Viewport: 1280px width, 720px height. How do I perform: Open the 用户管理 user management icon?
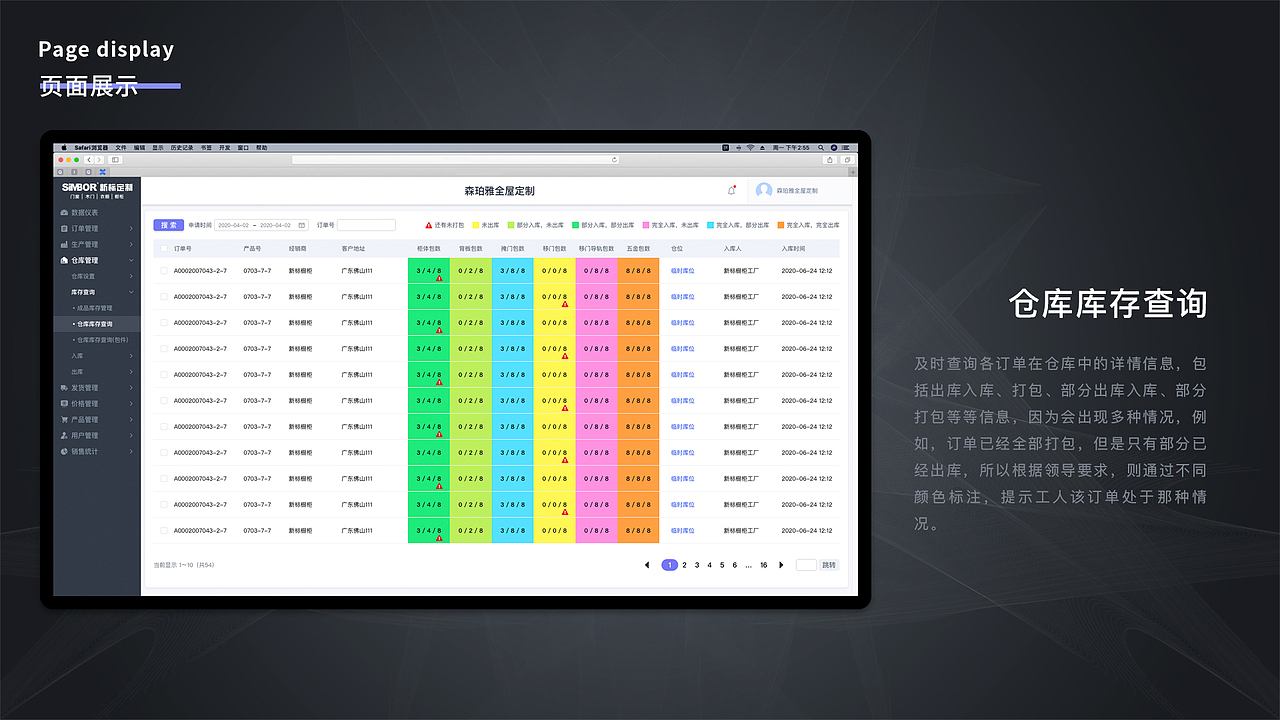[65, 434]
